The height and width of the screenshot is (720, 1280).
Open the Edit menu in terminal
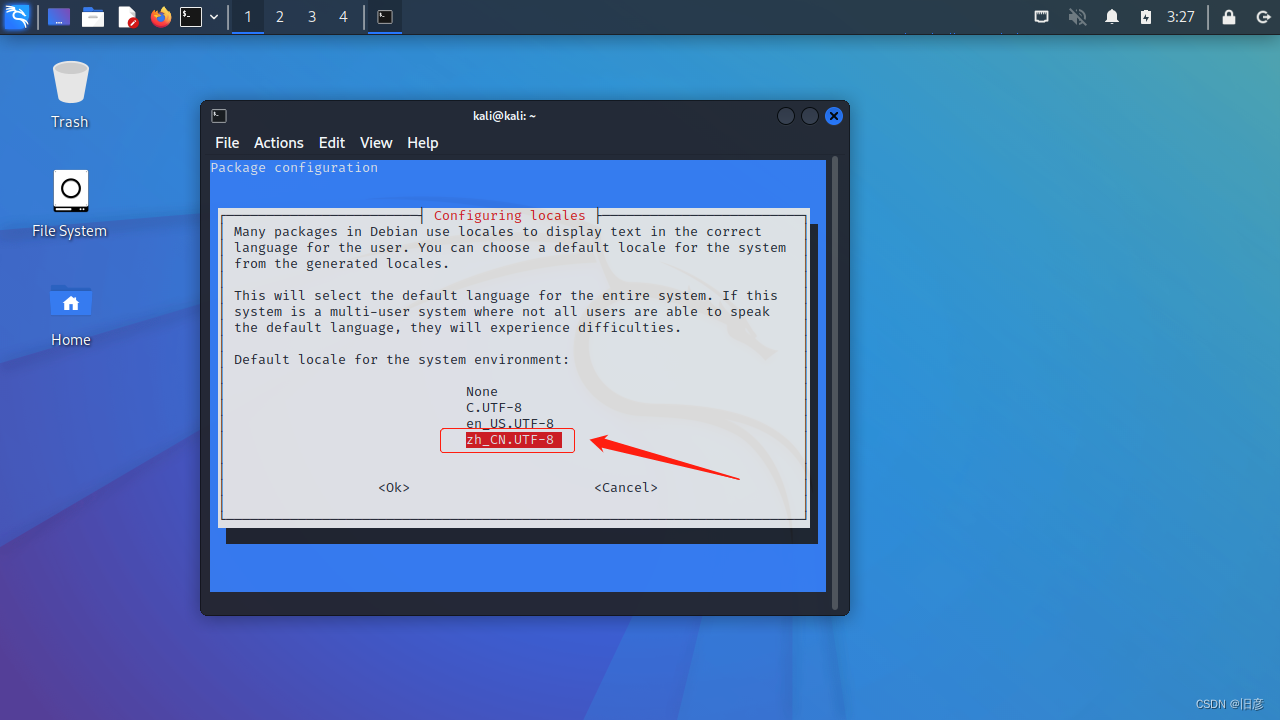[332, 143]
